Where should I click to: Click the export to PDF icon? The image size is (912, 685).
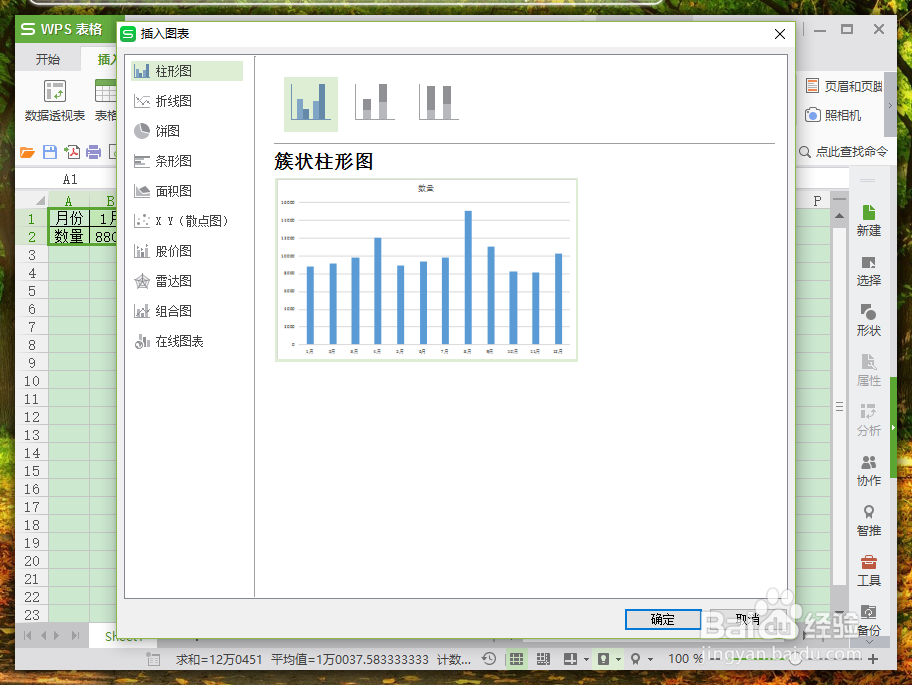74,152
